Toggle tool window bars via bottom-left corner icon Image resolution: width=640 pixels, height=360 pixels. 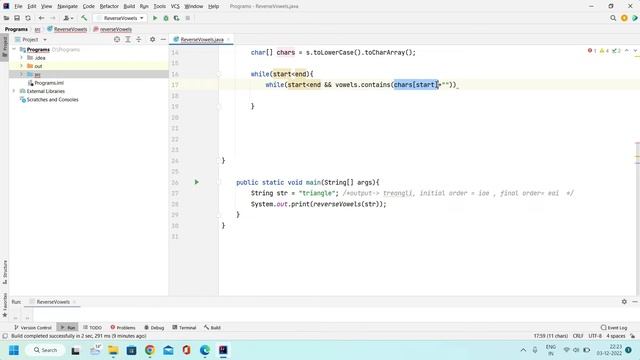(x=5, y=336)
